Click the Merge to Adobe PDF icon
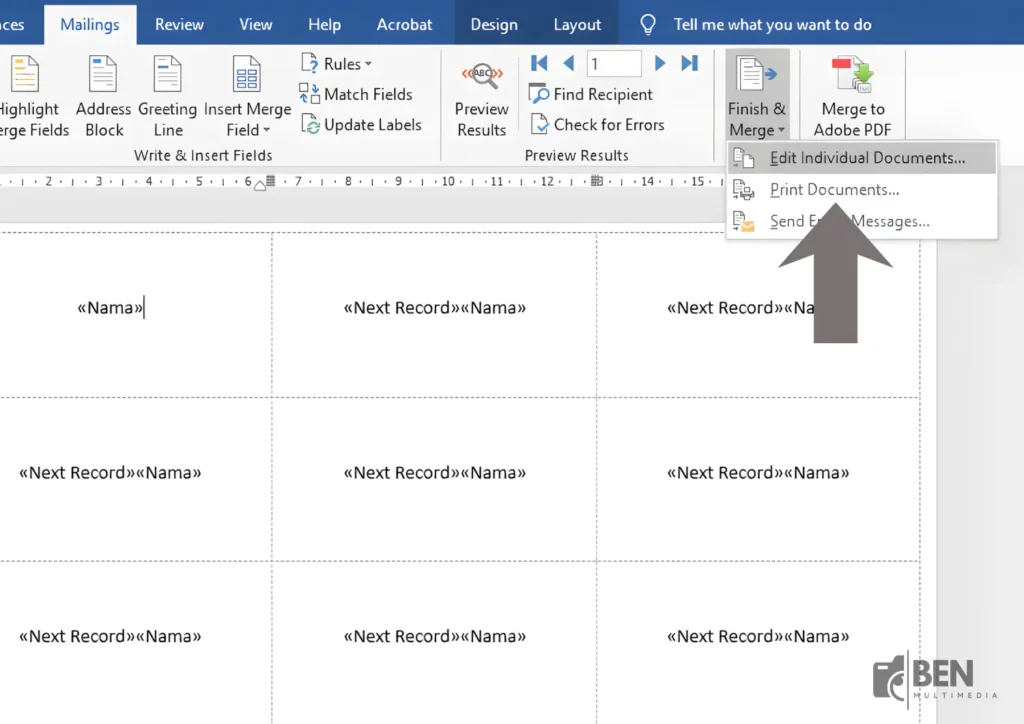The image size is (1024, 724). tap(852, 76)
